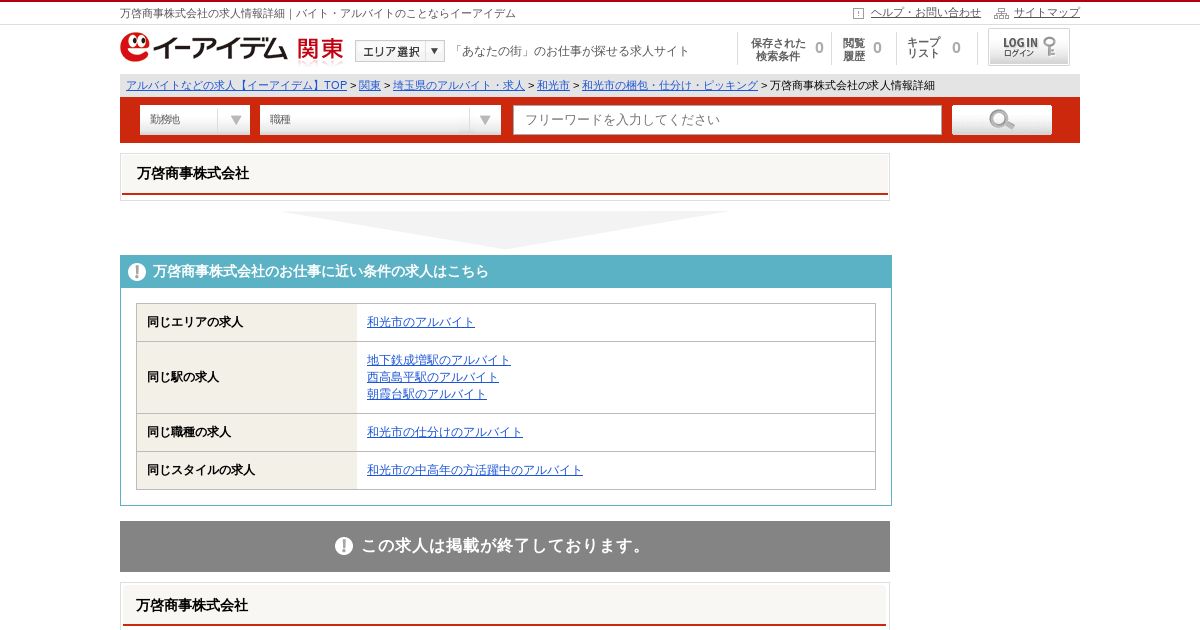This screenshot has height=630, width=1200.
Task: Click この求人は掲載が終了しております banner
Action: pos(505,546)
